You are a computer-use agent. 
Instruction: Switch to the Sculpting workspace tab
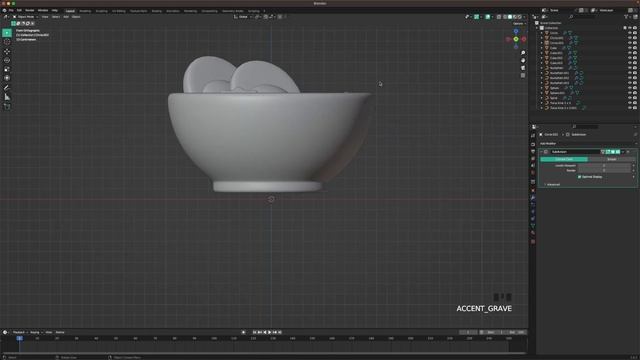[x=101, y=11]
